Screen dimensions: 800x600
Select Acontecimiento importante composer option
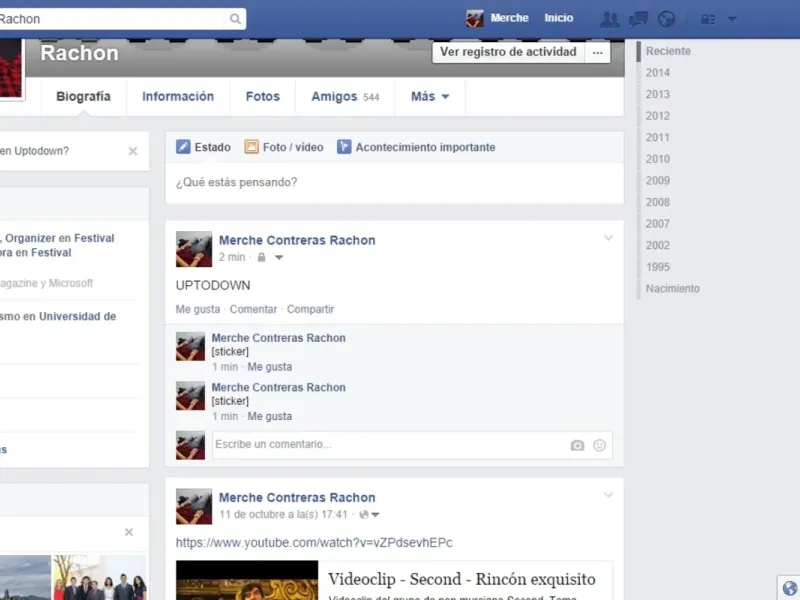pos(416,147)
